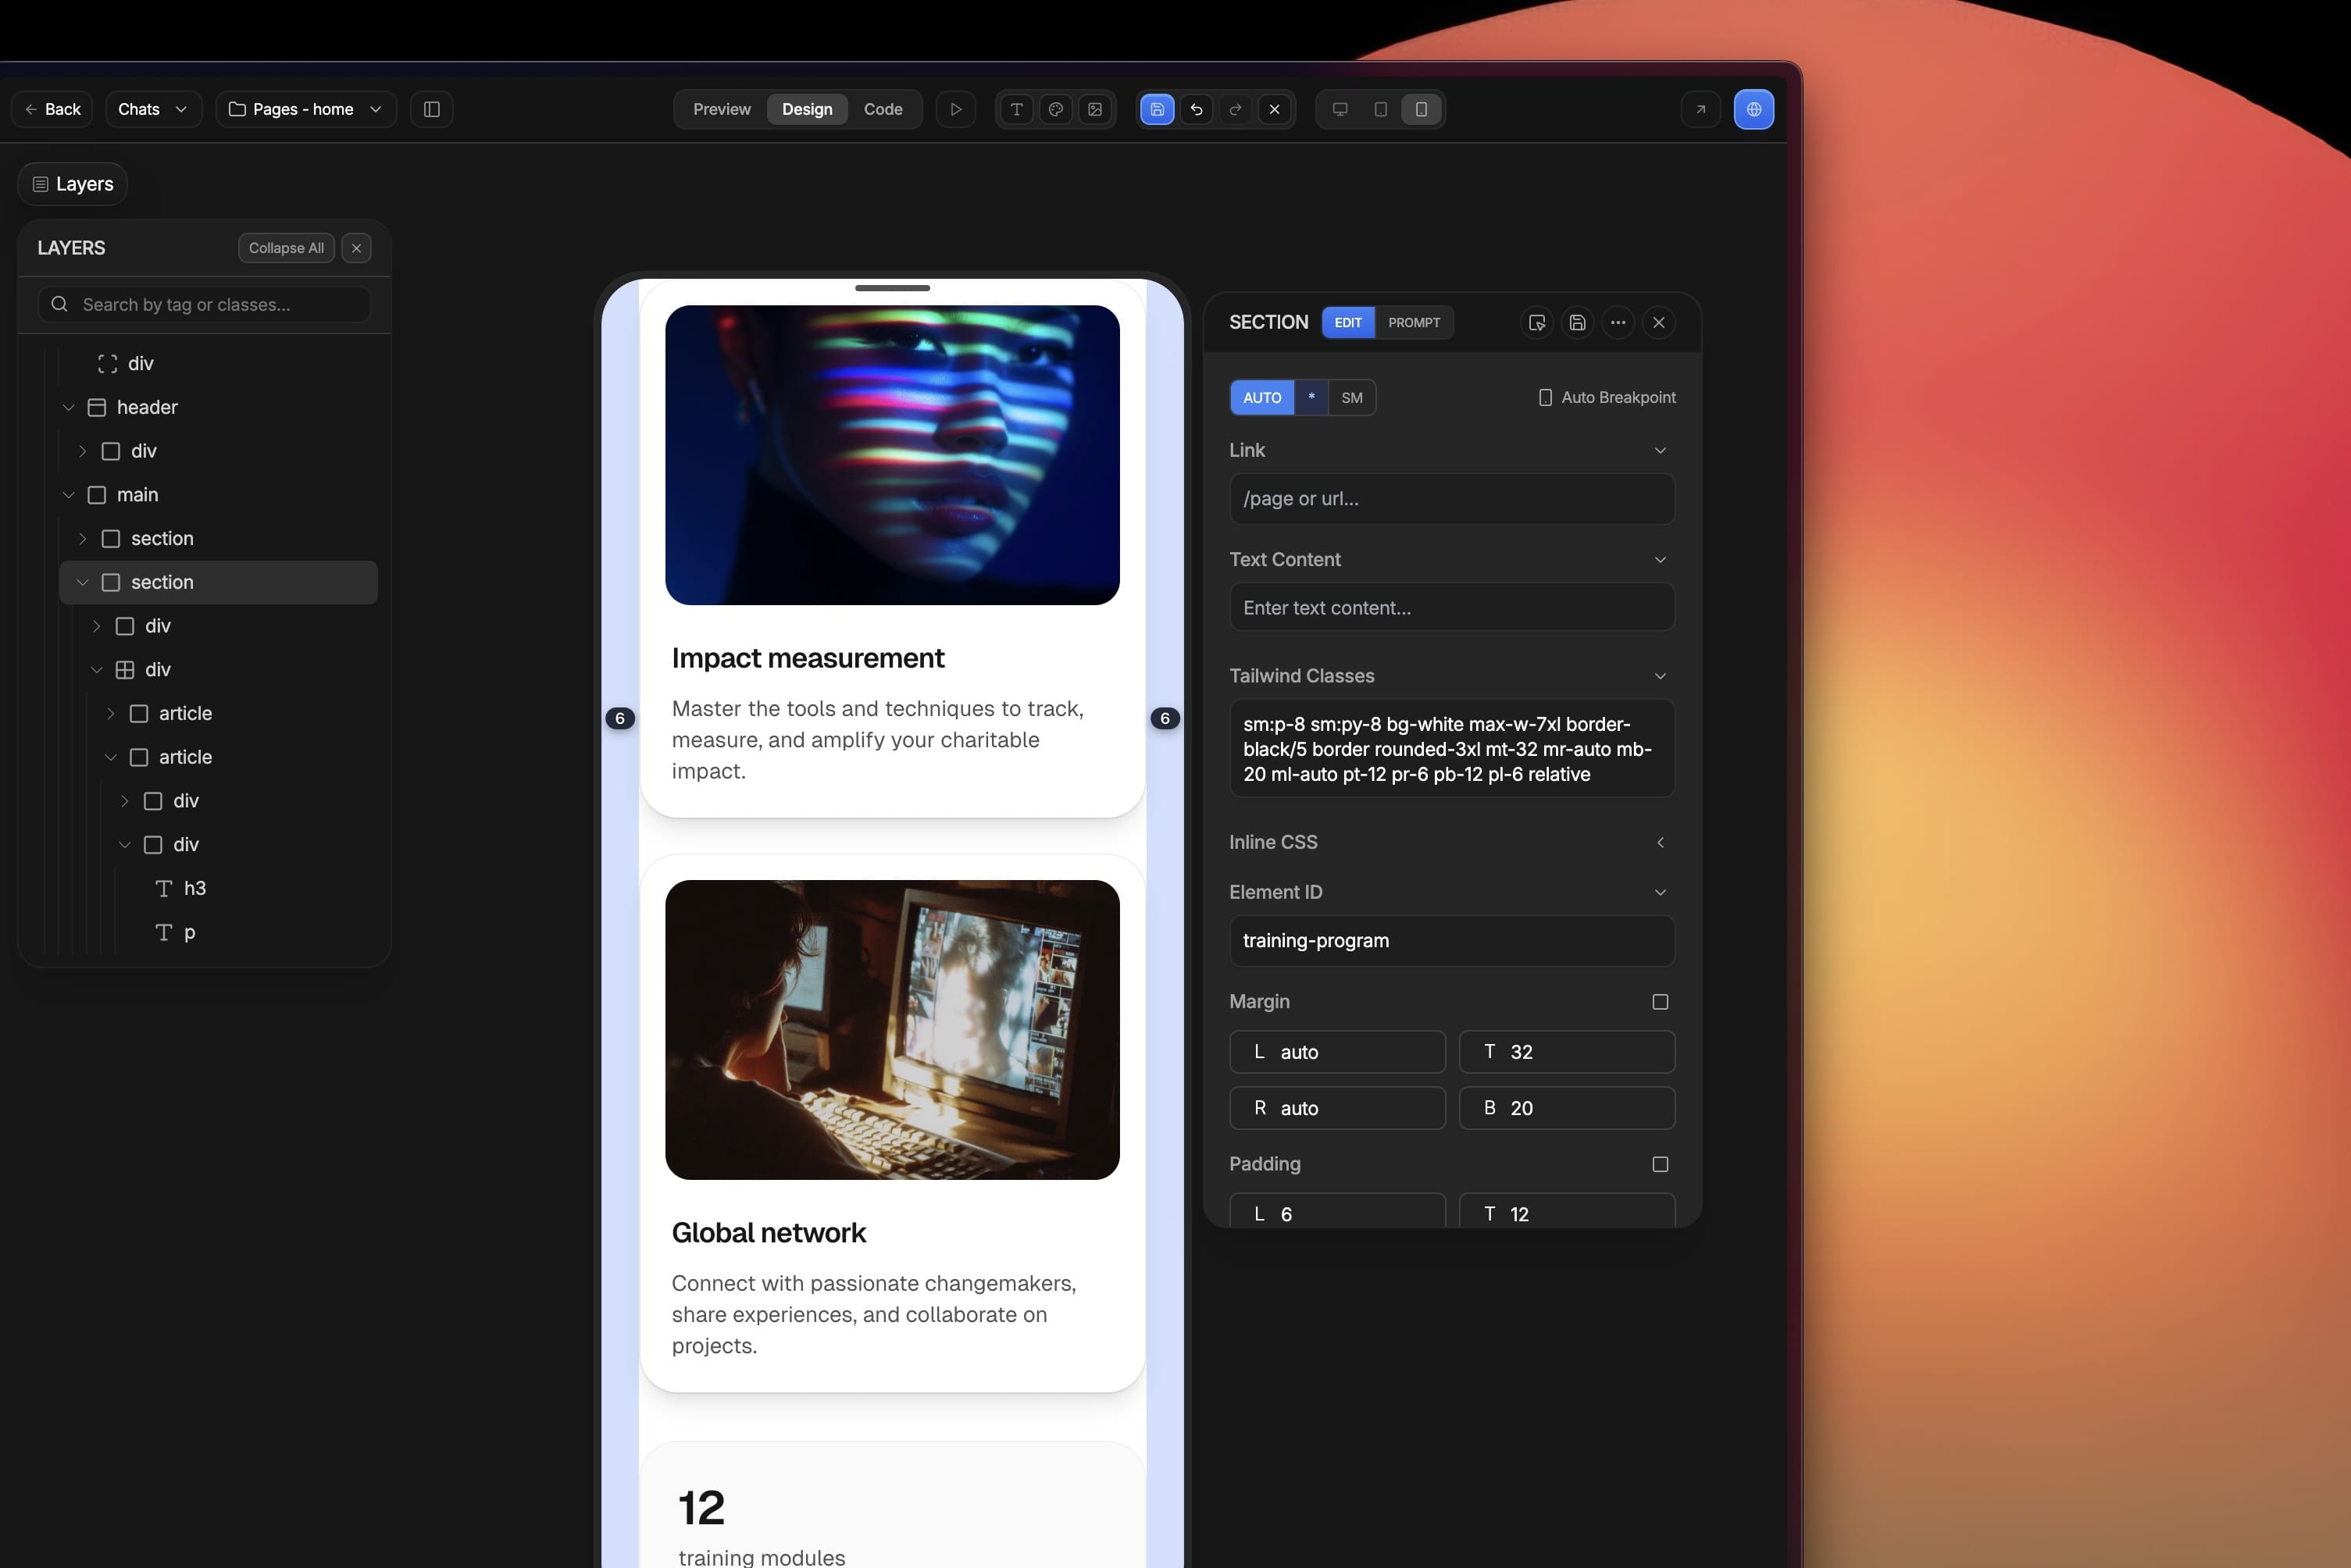The height and width of the screenshot is (1568, 2351).
Task: Open the theme palette icon
Action: [1055, 110]
